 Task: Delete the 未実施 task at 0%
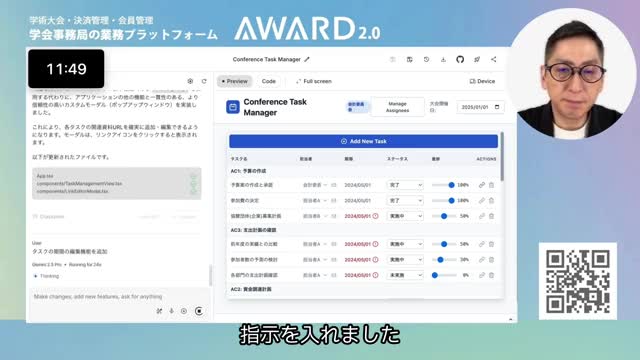coord(491,275)
